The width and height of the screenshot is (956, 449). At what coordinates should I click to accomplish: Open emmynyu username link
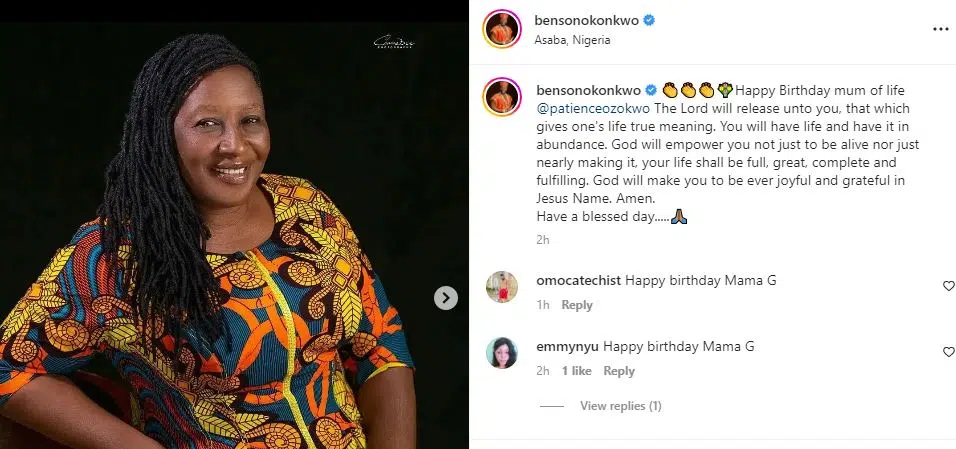[x=566, y=347]
